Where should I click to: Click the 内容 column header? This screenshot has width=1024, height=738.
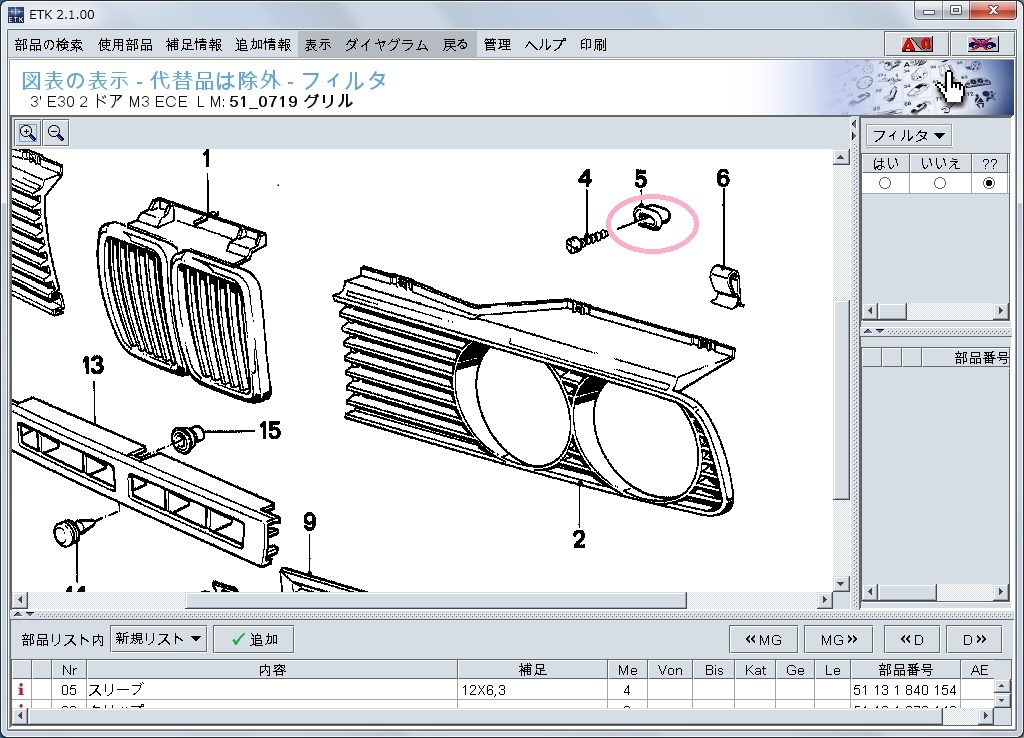(x=272, y=670)
